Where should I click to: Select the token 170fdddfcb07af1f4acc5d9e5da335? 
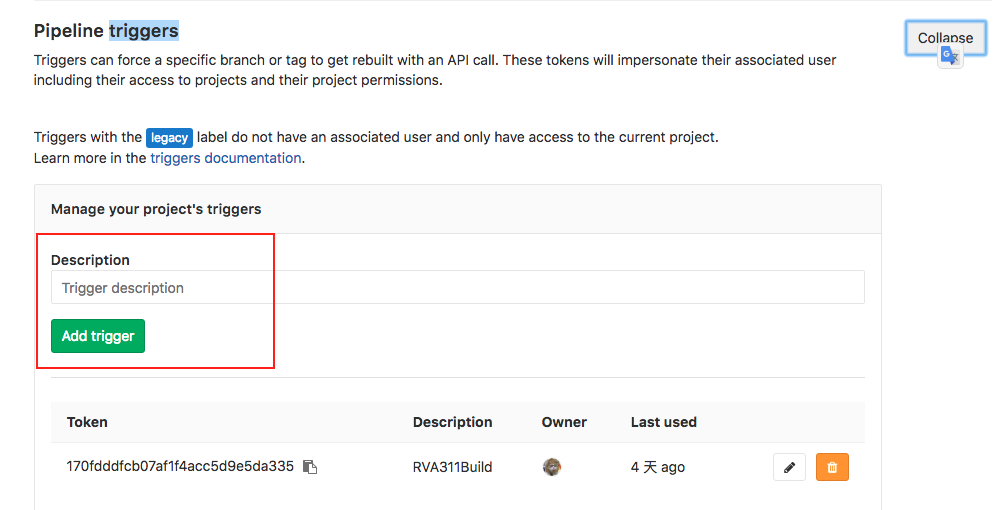180,466
